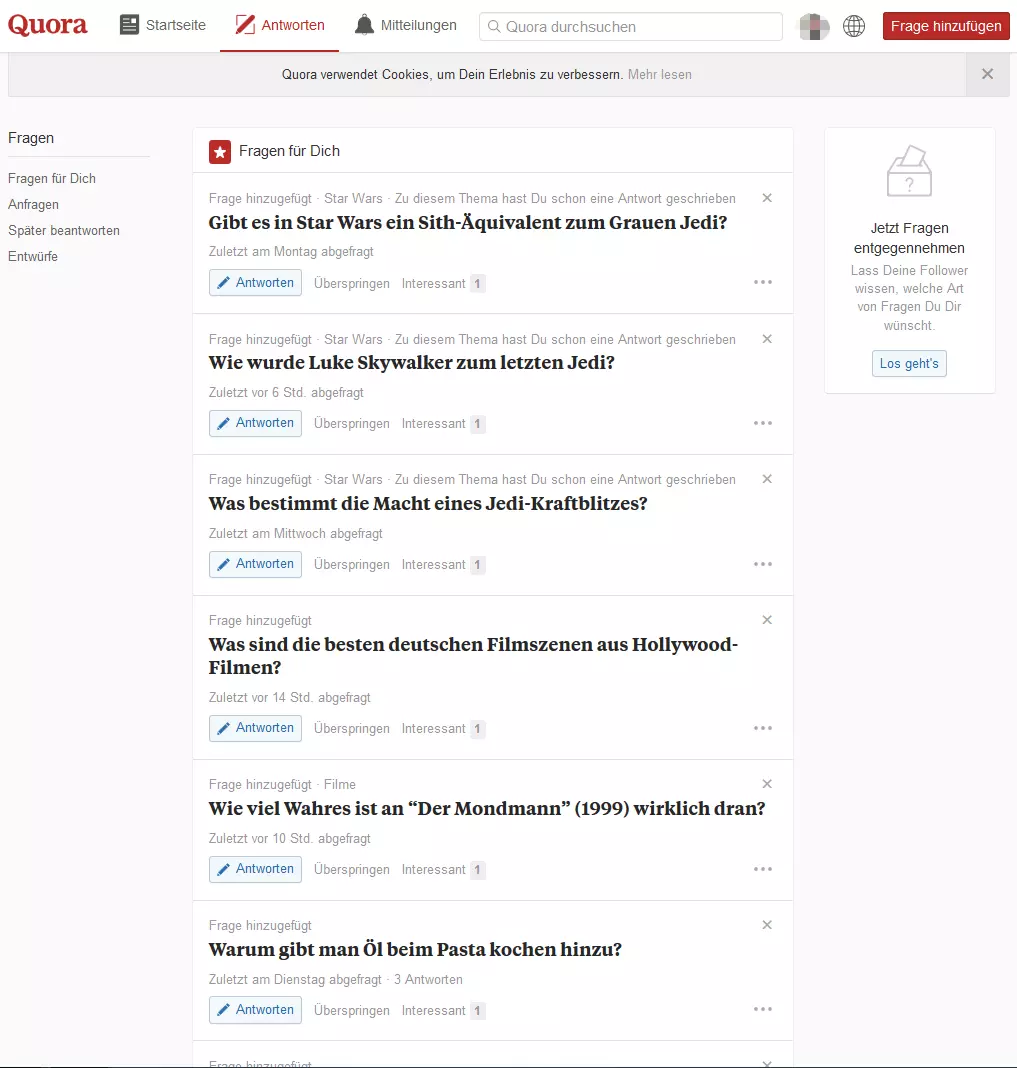Answer the Pasta kochen question
1017x1068 pixels.
(x=255, y=1010)
